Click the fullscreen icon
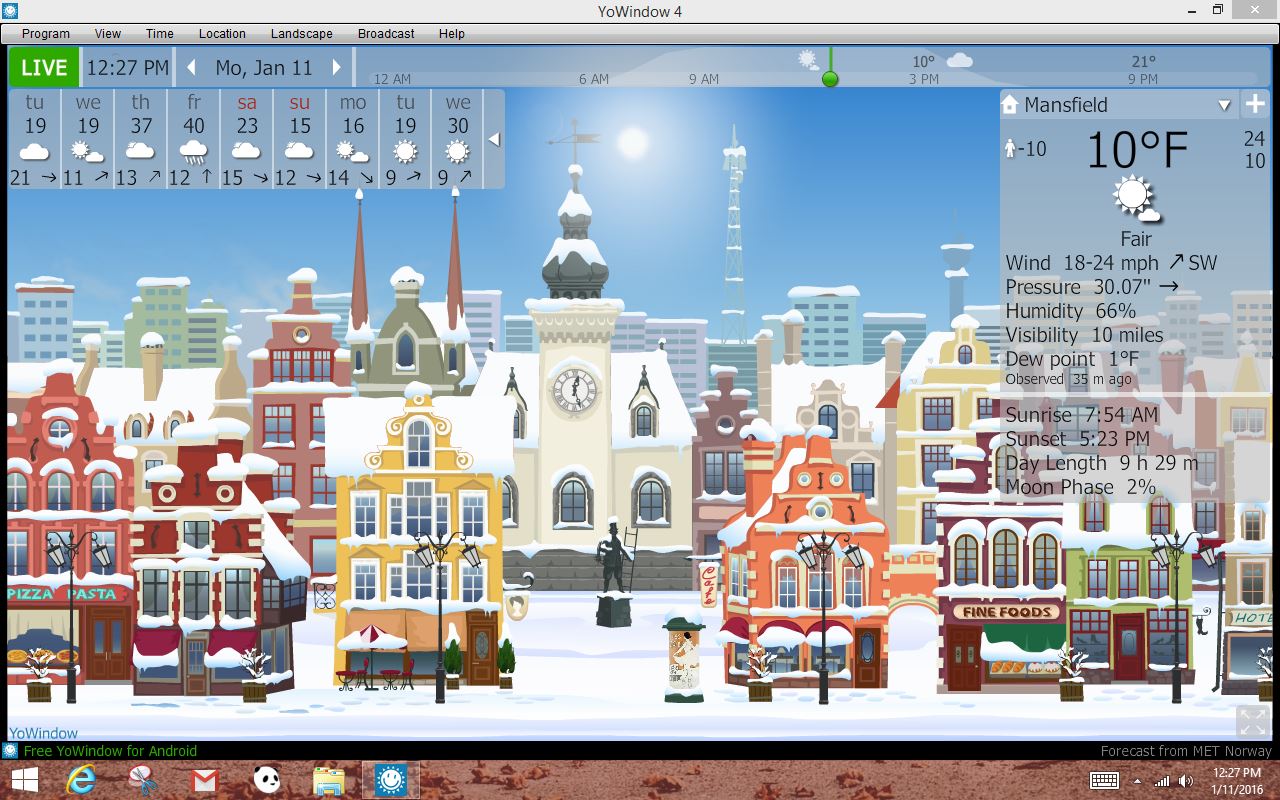This screenshot has width=1280, height=800. pyautogui.click(x=1253, y=721)
